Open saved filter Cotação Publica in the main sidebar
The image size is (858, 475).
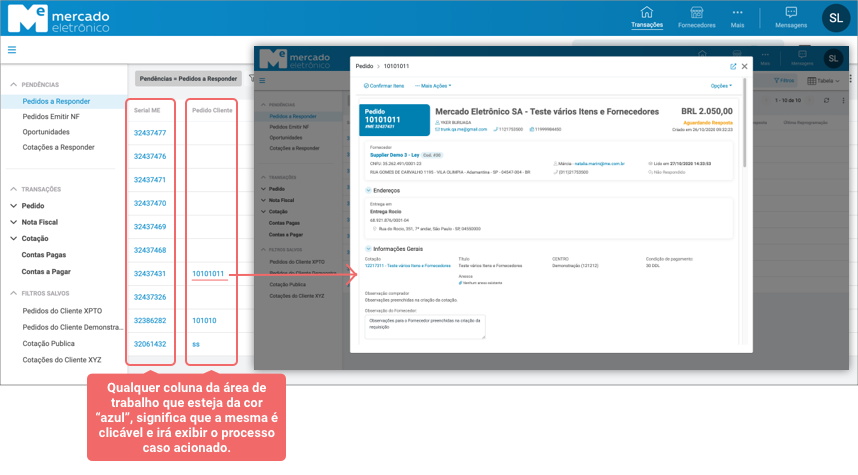[x=48, y=344]
